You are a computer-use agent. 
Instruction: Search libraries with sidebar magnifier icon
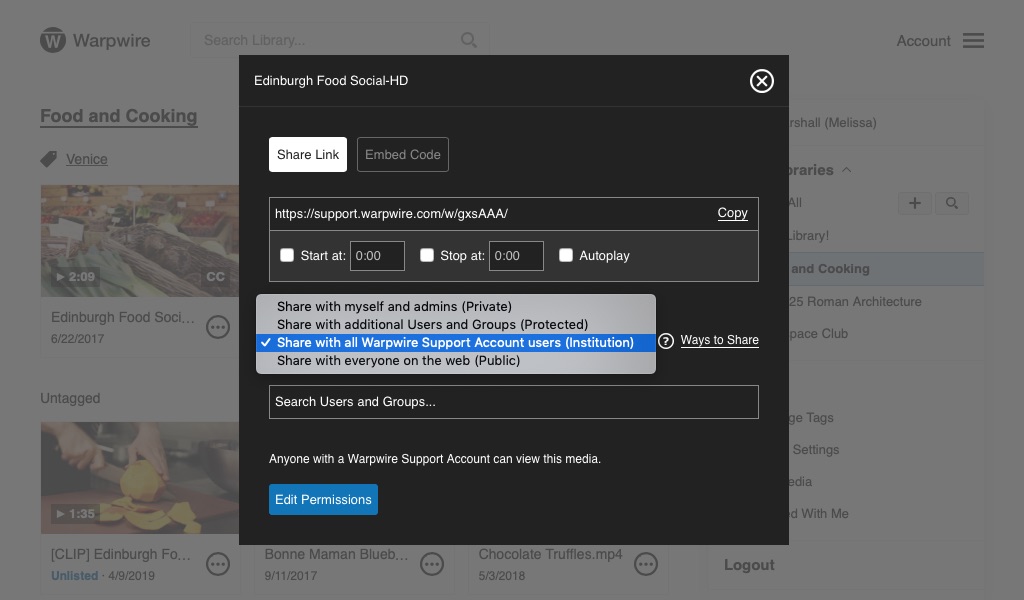coord(952,203)
